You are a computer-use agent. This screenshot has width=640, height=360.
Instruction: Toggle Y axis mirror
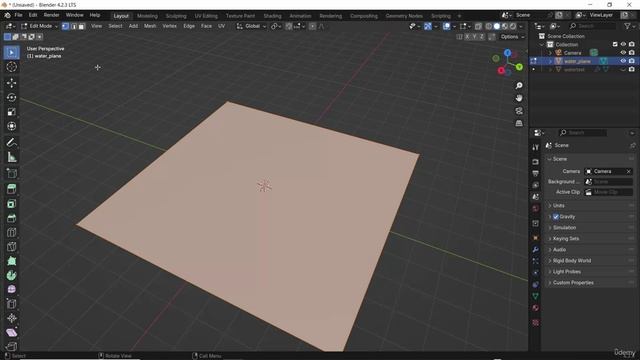[475, 37]
